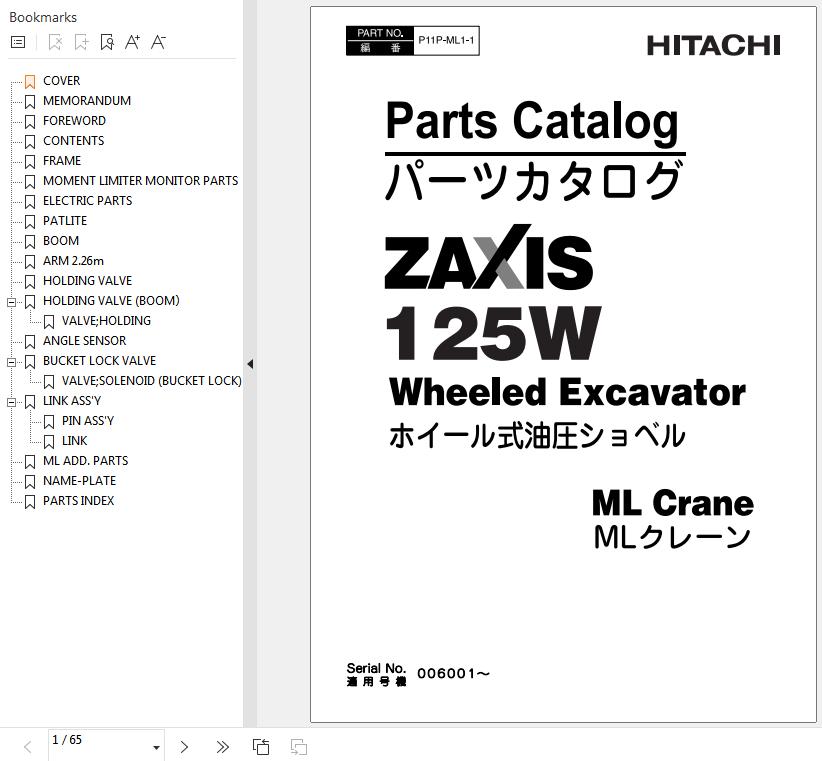Increase bookmark text size with A+ icon

132,42
